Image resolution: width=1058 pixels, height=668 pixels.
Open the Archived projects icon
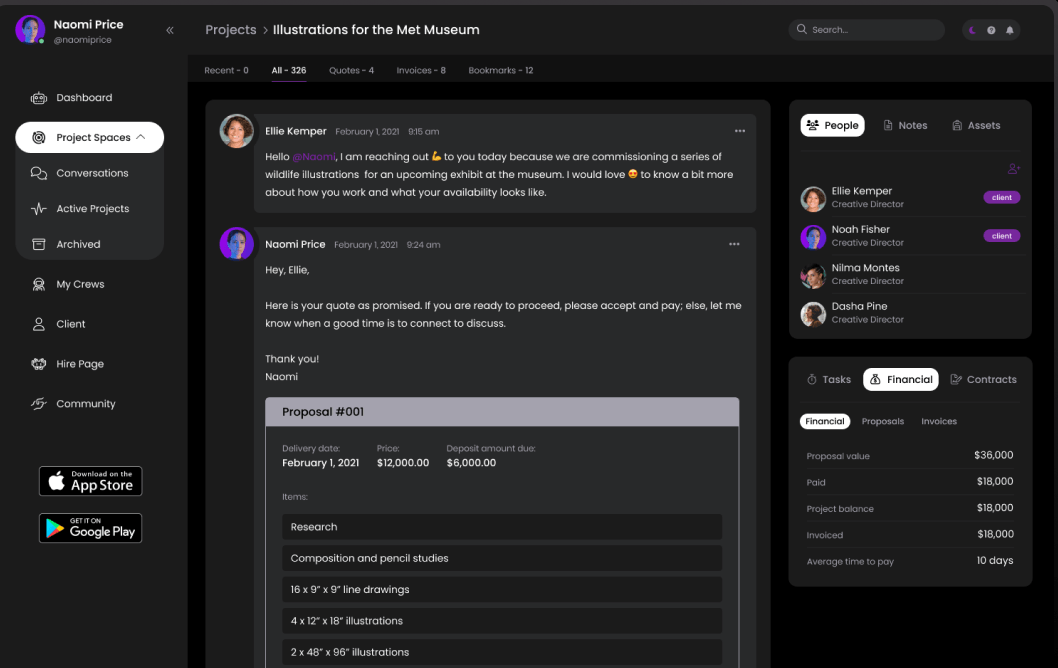[x=39, y=244]
